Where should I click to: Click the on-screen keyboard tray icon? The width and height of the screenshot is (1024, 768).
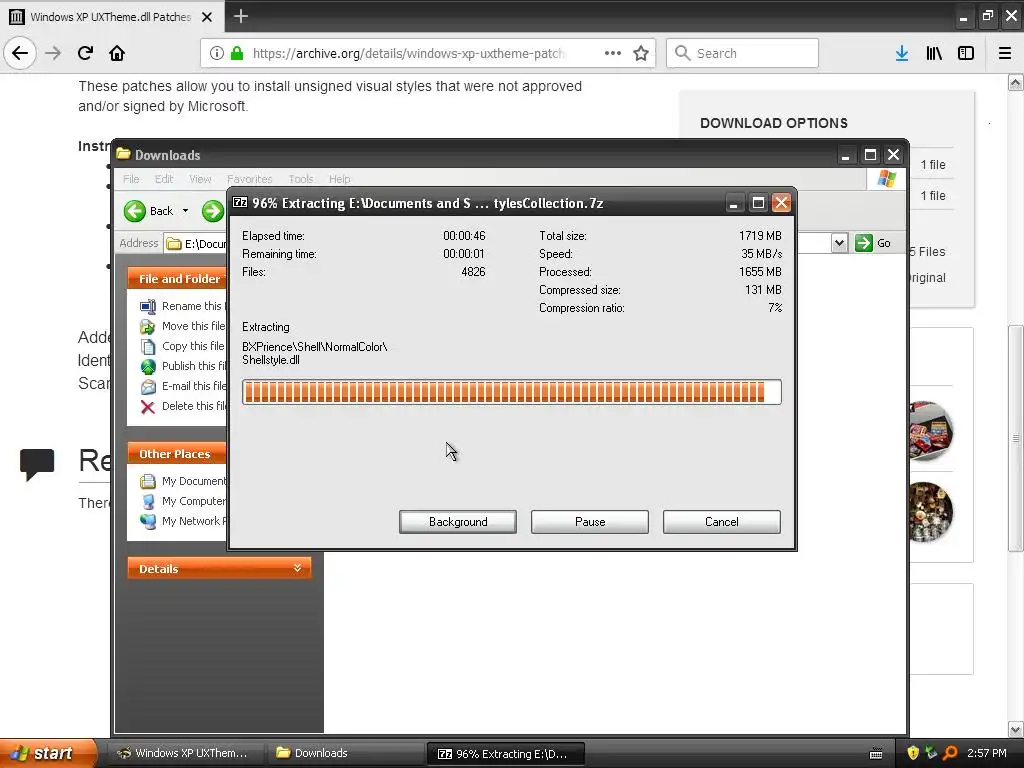[876, 754]
